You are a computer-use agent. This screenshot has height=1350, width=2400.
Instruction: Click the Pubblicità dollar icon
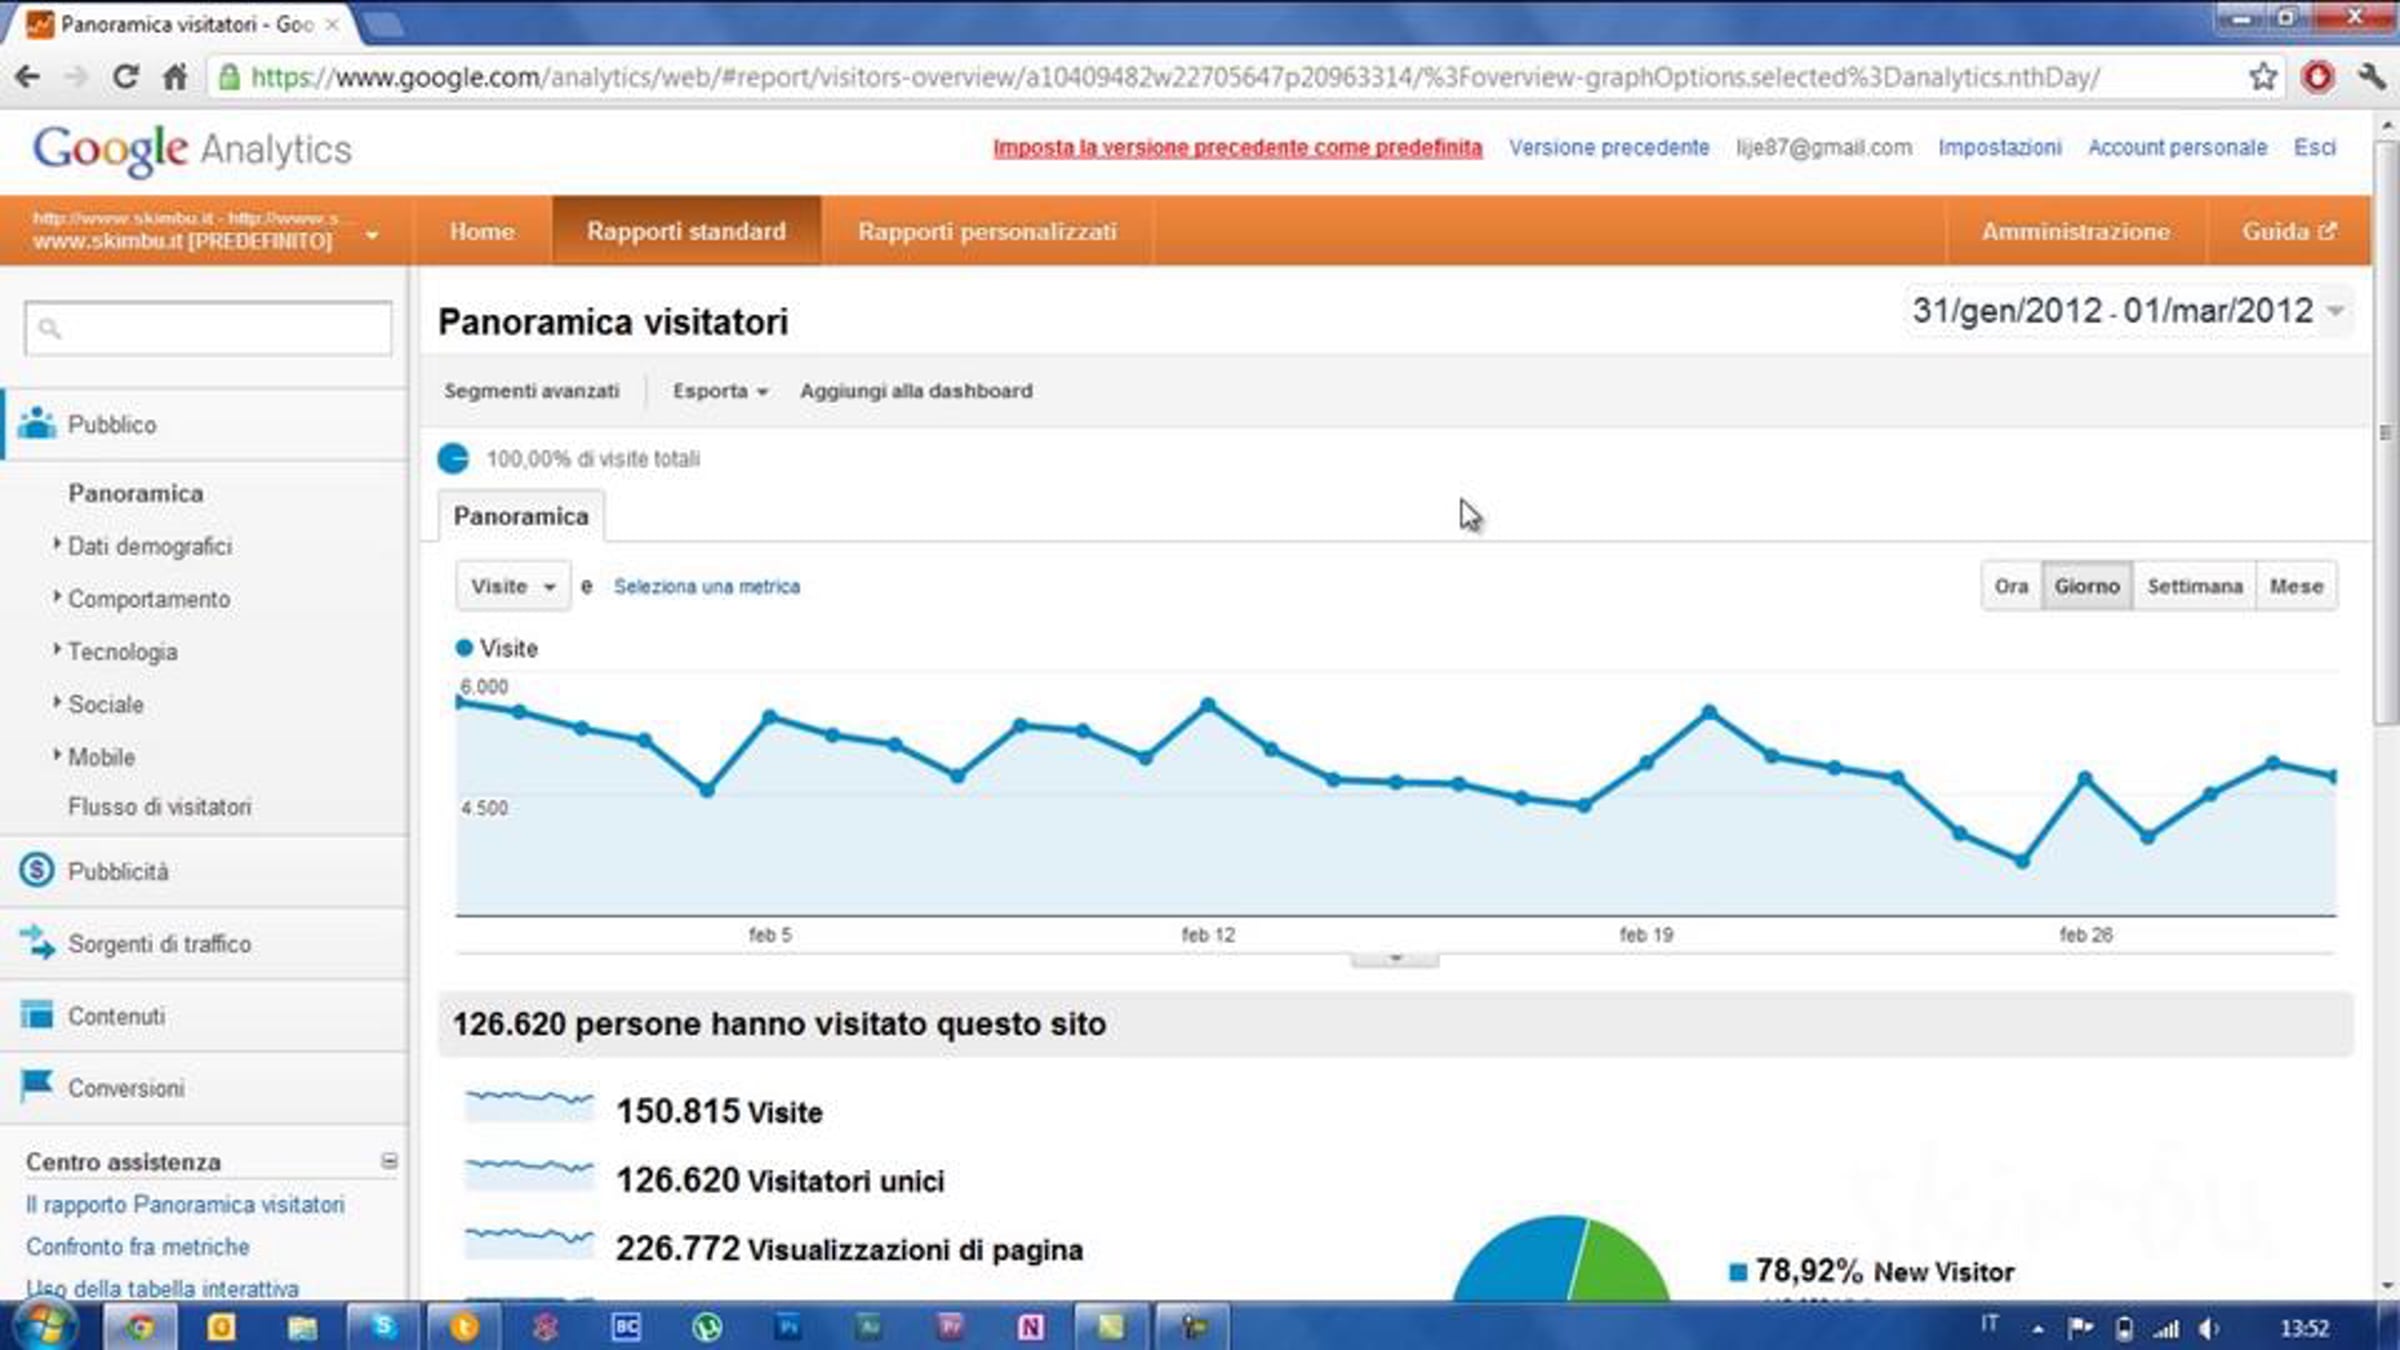(37, 871)
